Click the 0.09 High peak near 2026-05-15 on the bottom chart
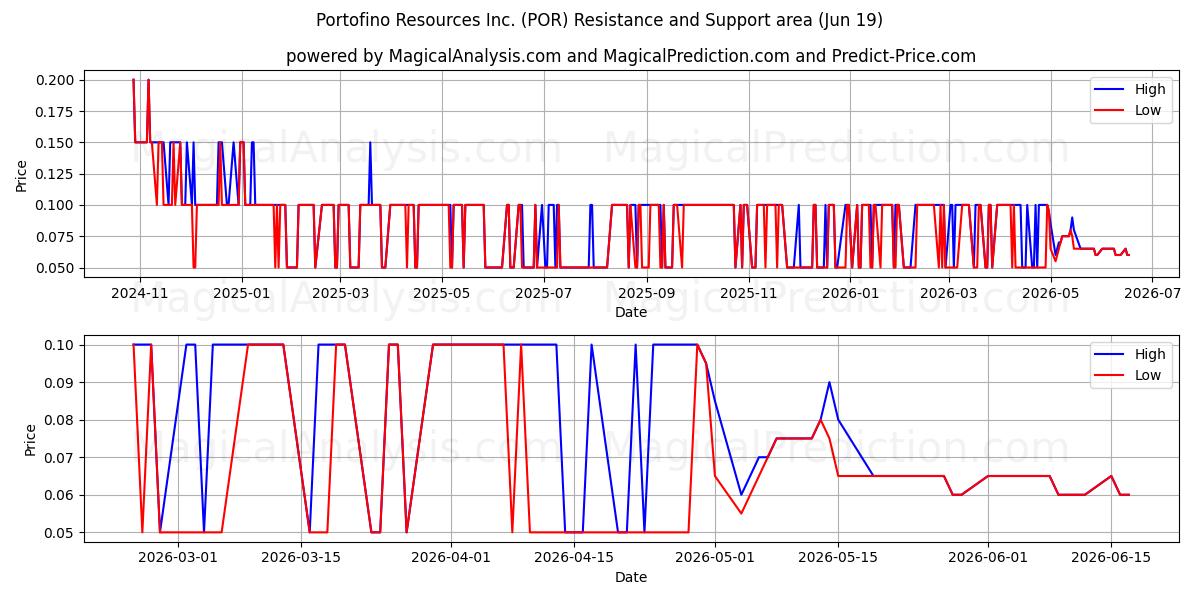 [x=829, y=382]
